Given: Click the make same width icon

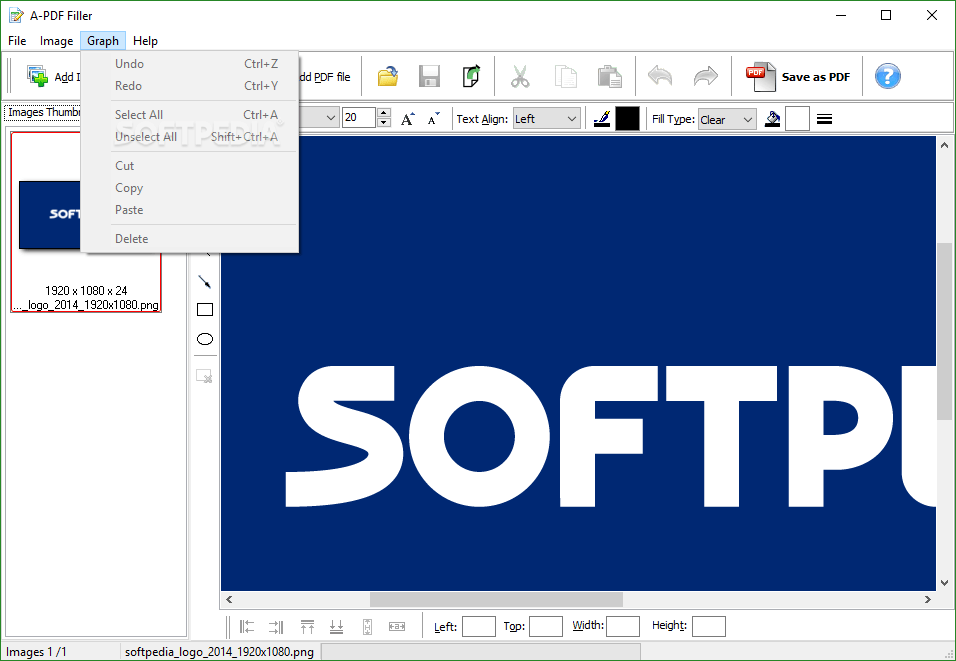Looking at the screenshot, I should point(397,626).
